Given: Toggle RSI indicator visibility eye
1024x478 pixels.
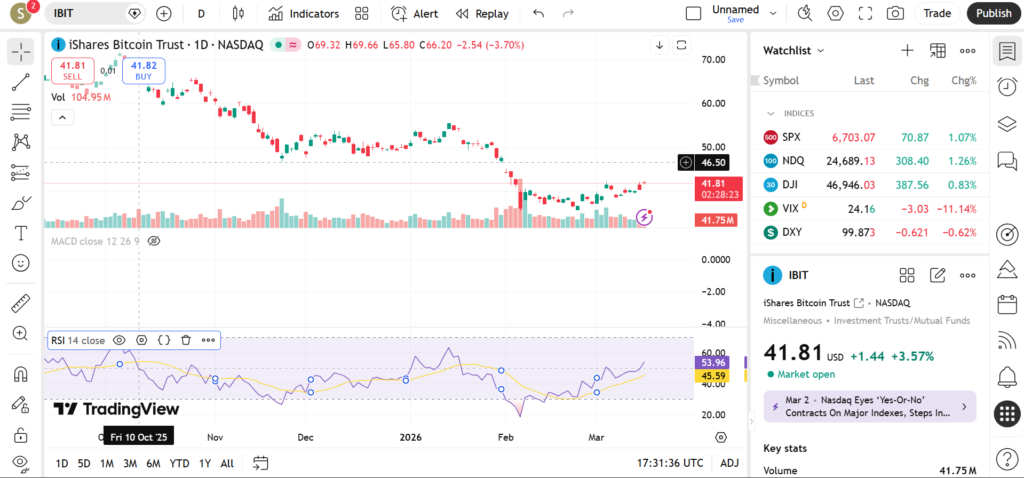Looking at the screenshot, I should pos(119,340).
